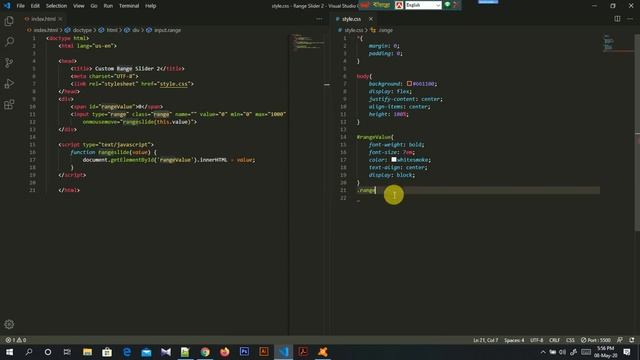Click the Ln 21, Col 7 cursor position
Image resolution: width=640 pixels, height=360 pixels.
tap(485, 340)
